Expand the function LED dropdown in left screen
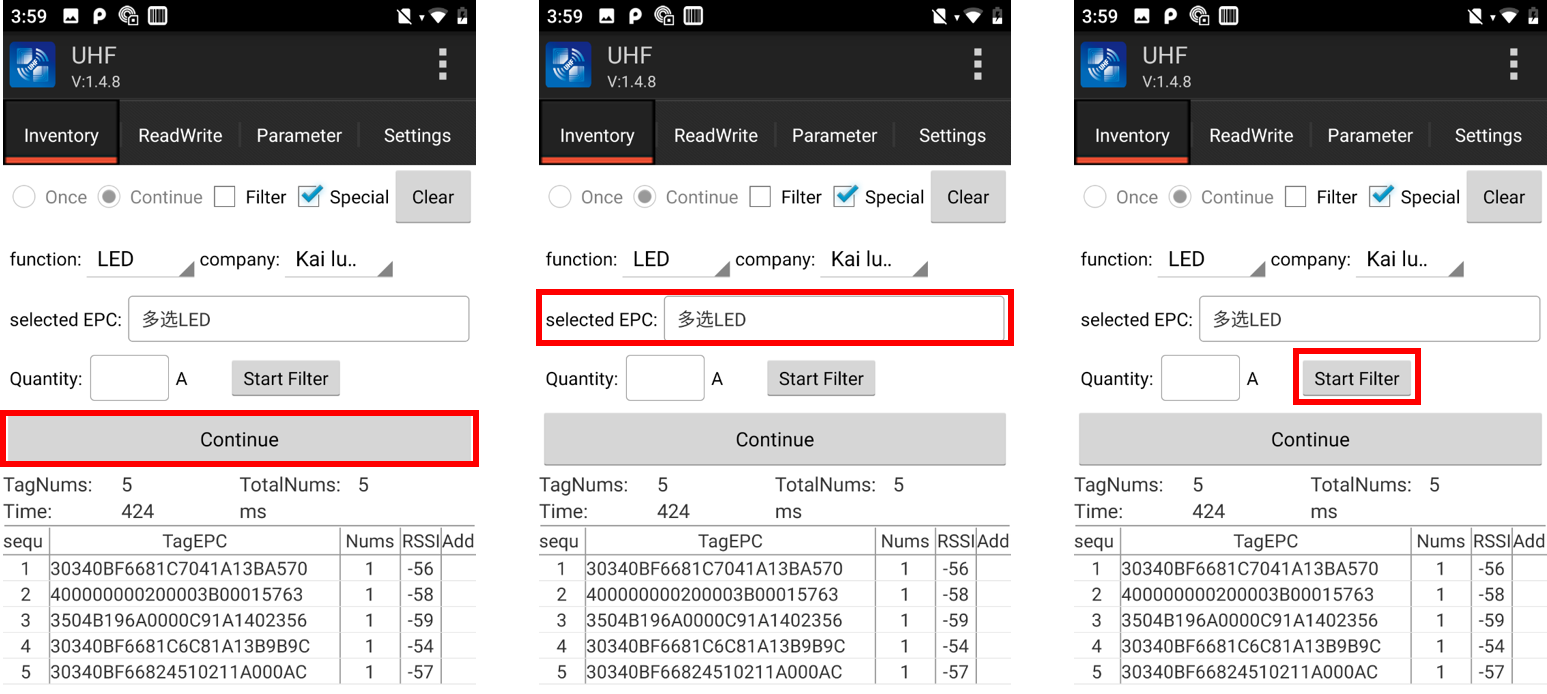 [143, 260]
